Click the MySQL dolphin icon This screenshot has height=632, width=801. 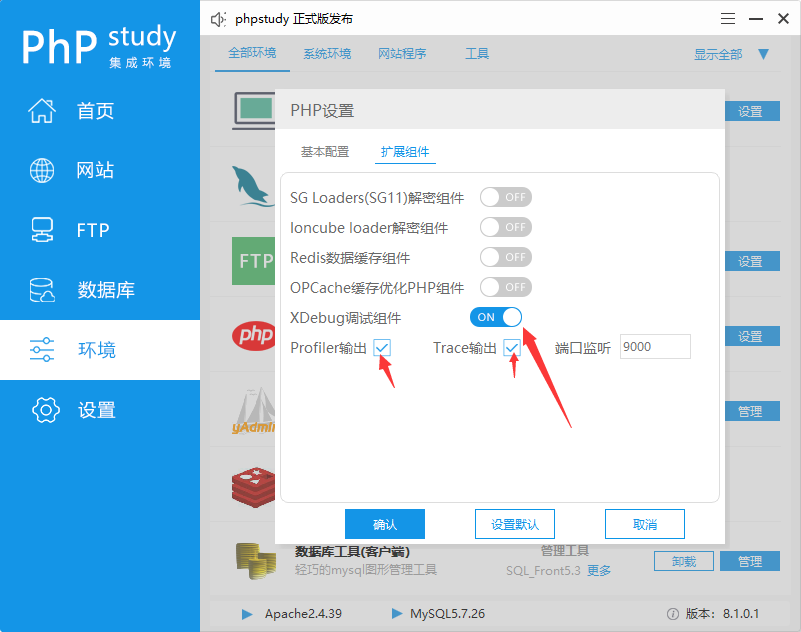pos(253,186)
